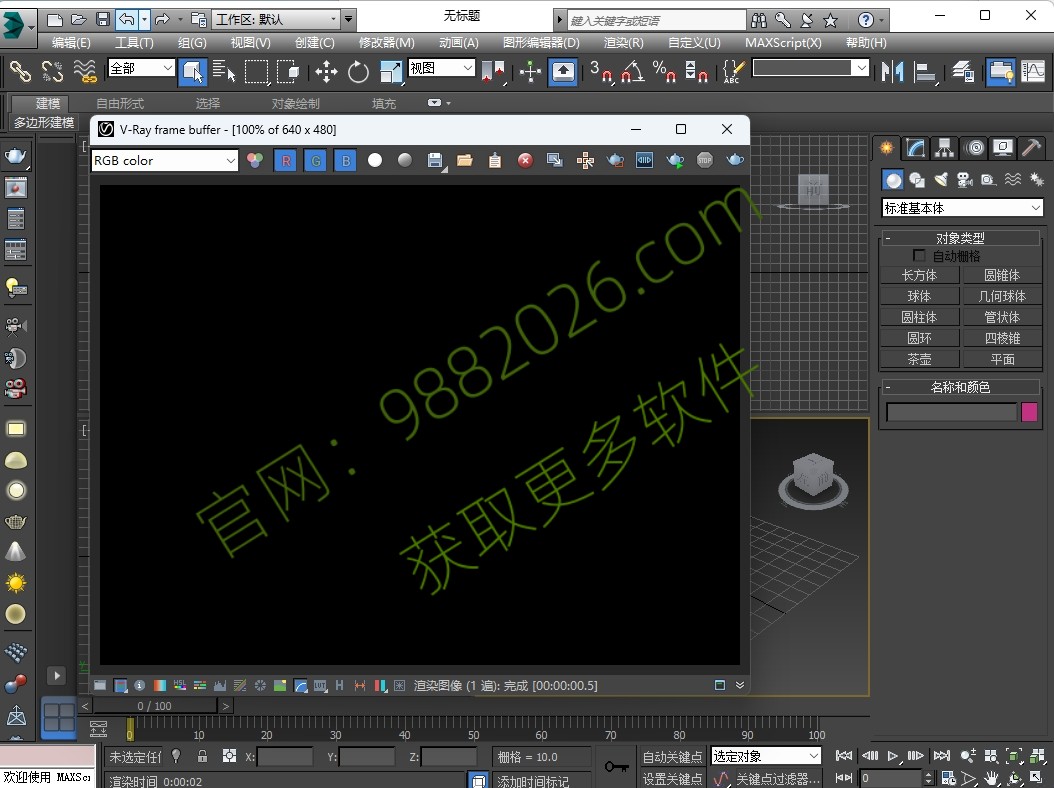Toggle the 3D snaps button
This screenshot has width=1054, height=788.
coord(602,71)
